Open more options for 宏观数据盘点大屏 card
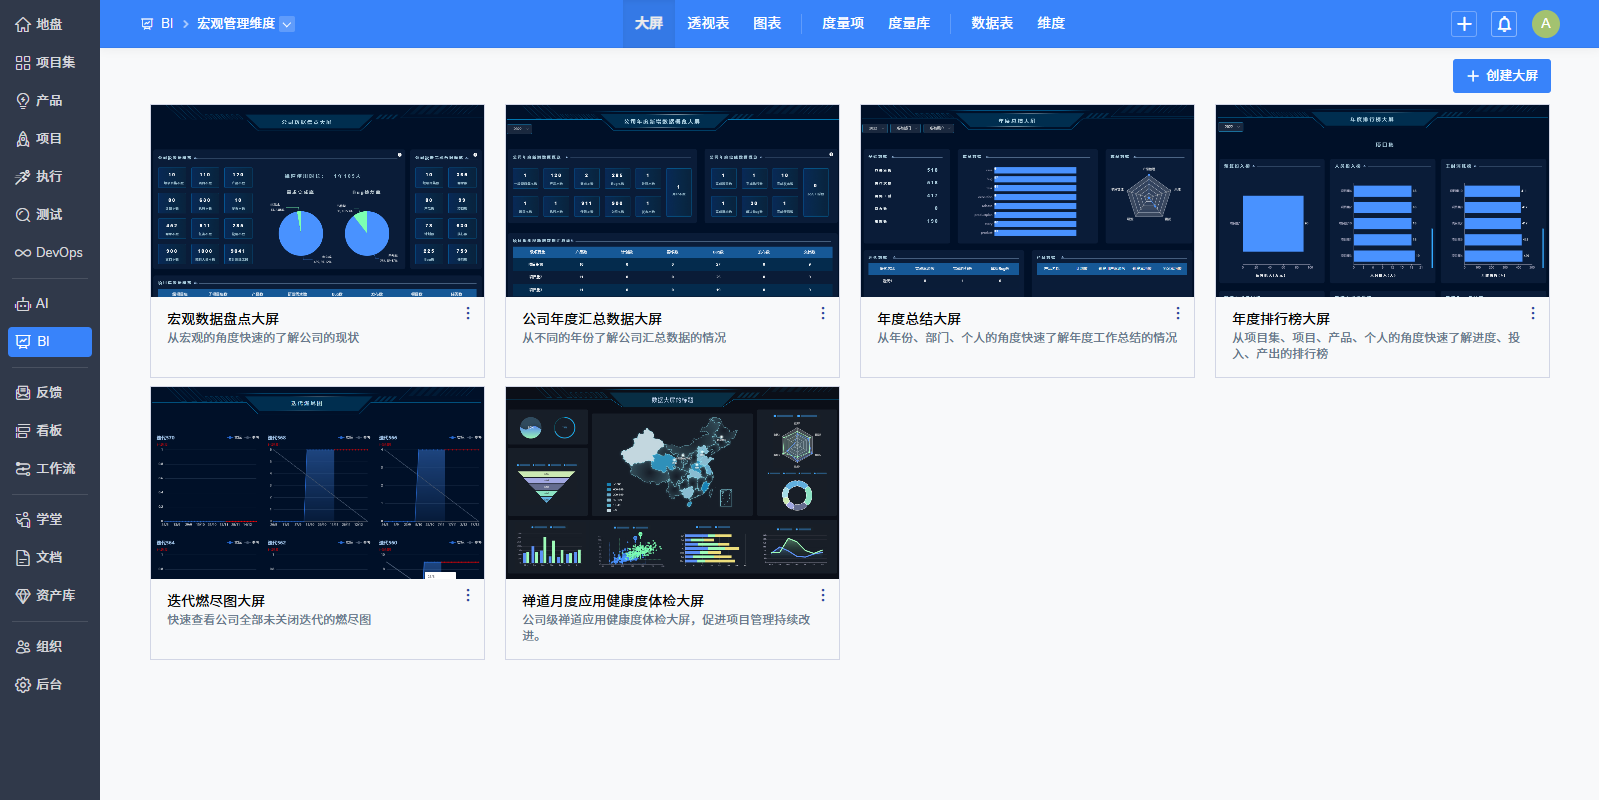 tap(467, 313)
